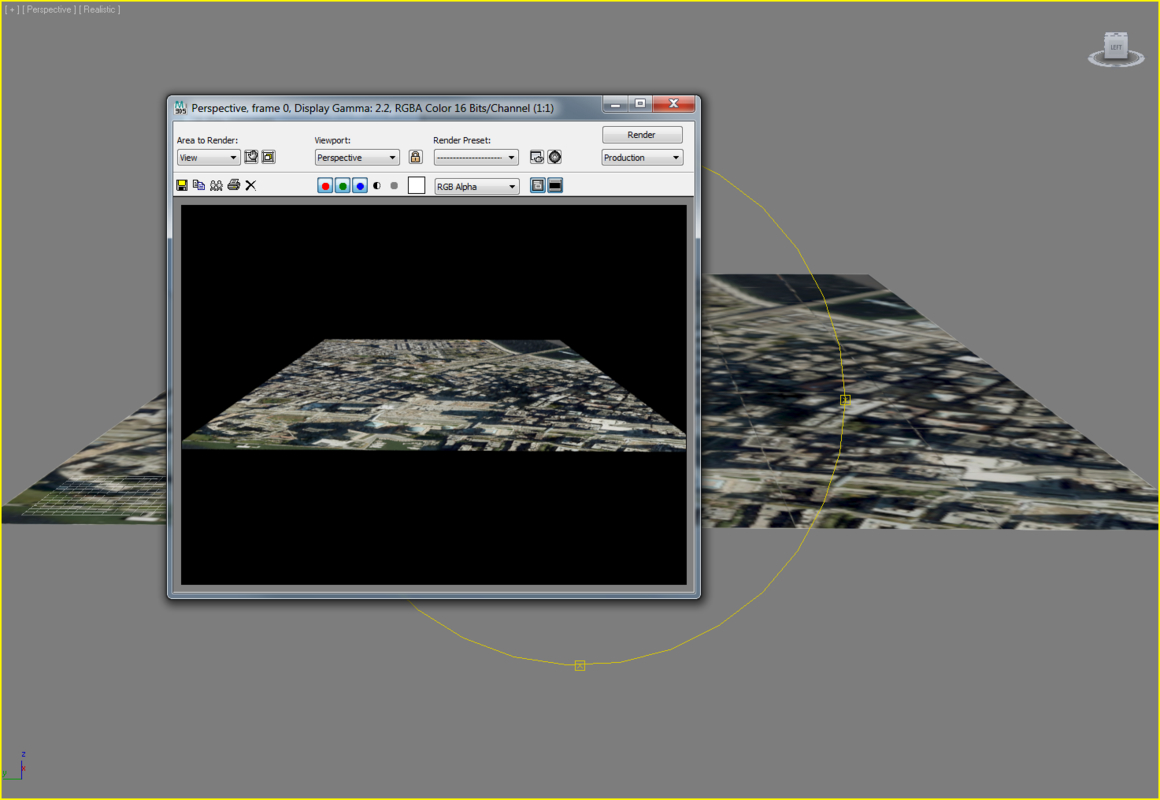Open Environment and Effects via the globe icon
The height and width of the screenshot is (800, 1160).
pyautogui.click(x=555, y=157)
